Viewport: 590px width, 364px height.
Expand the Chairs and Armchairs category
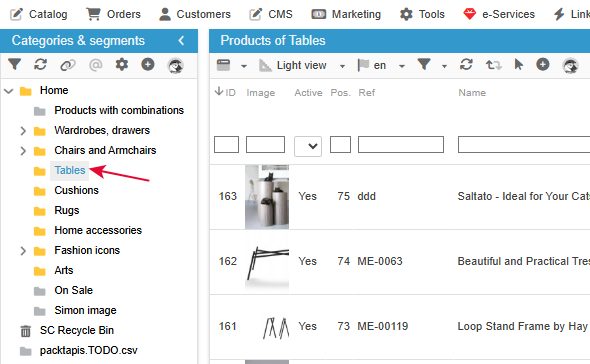click(x=23, y=151)
